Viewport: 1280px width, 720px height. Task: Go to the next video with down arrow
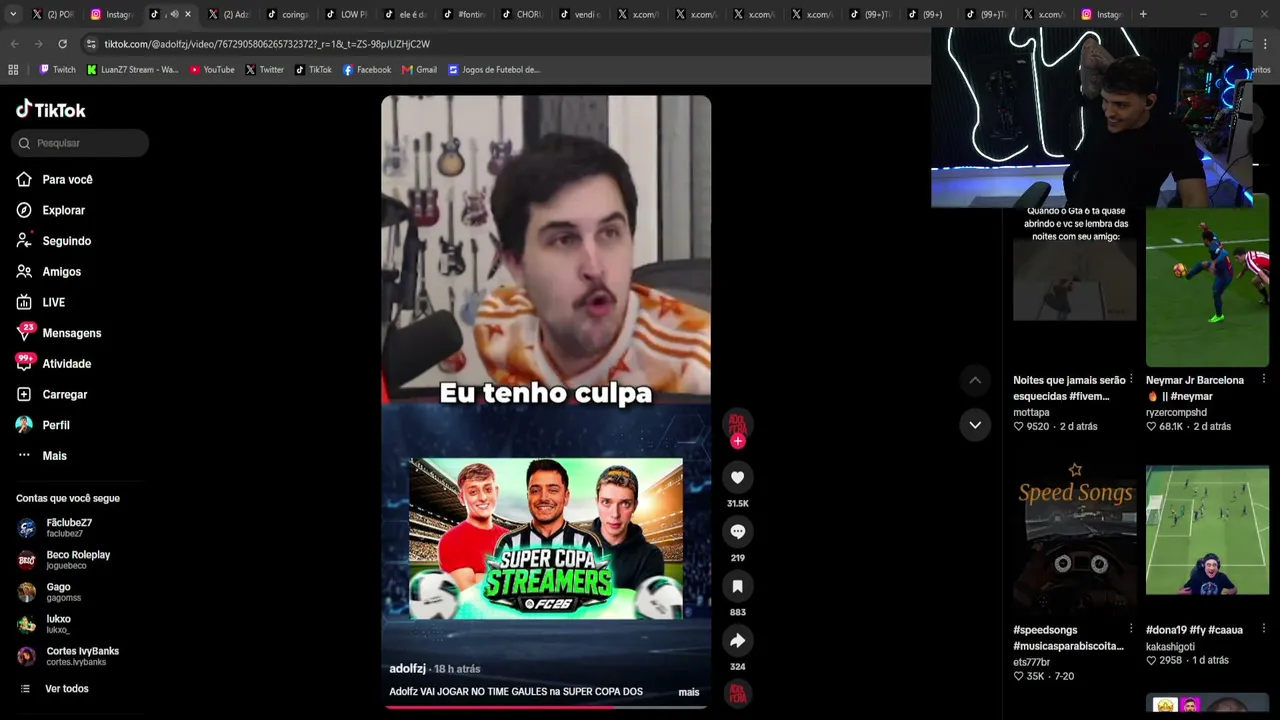975,425
